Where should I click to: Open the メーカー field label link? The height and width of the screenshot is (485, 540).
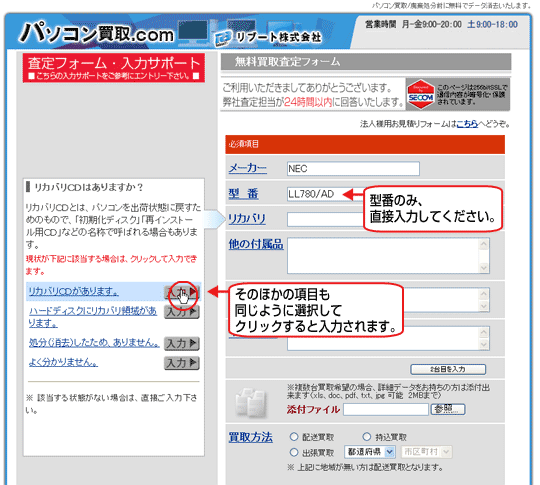click(x=248, y=168)
